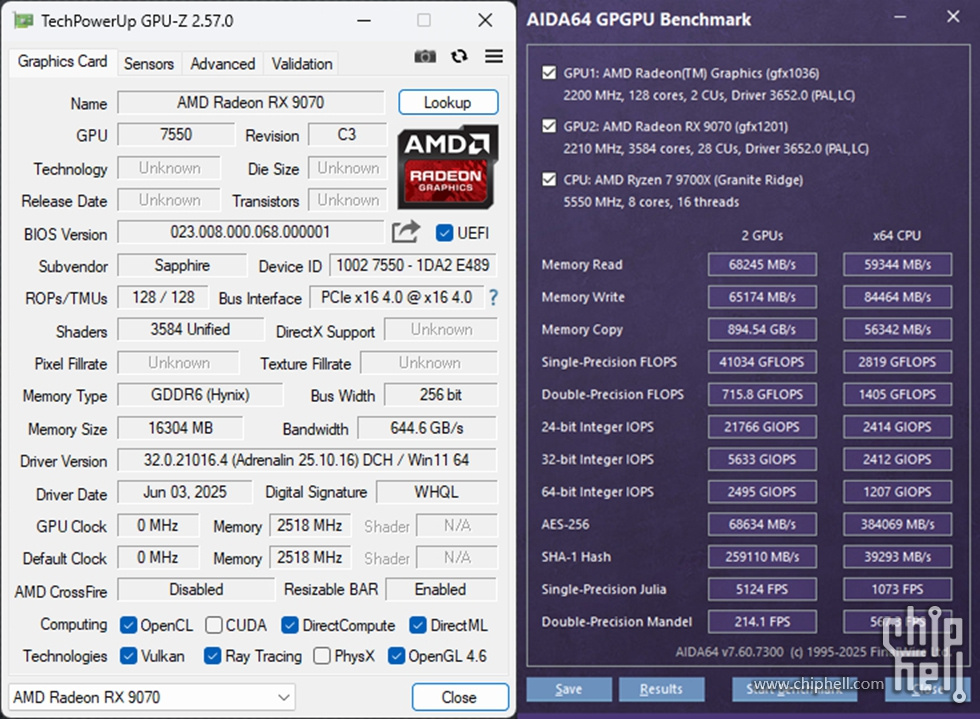
Task: Click the ROPs/TMUs field 128 / 128
Action: [x=164, y=298]
